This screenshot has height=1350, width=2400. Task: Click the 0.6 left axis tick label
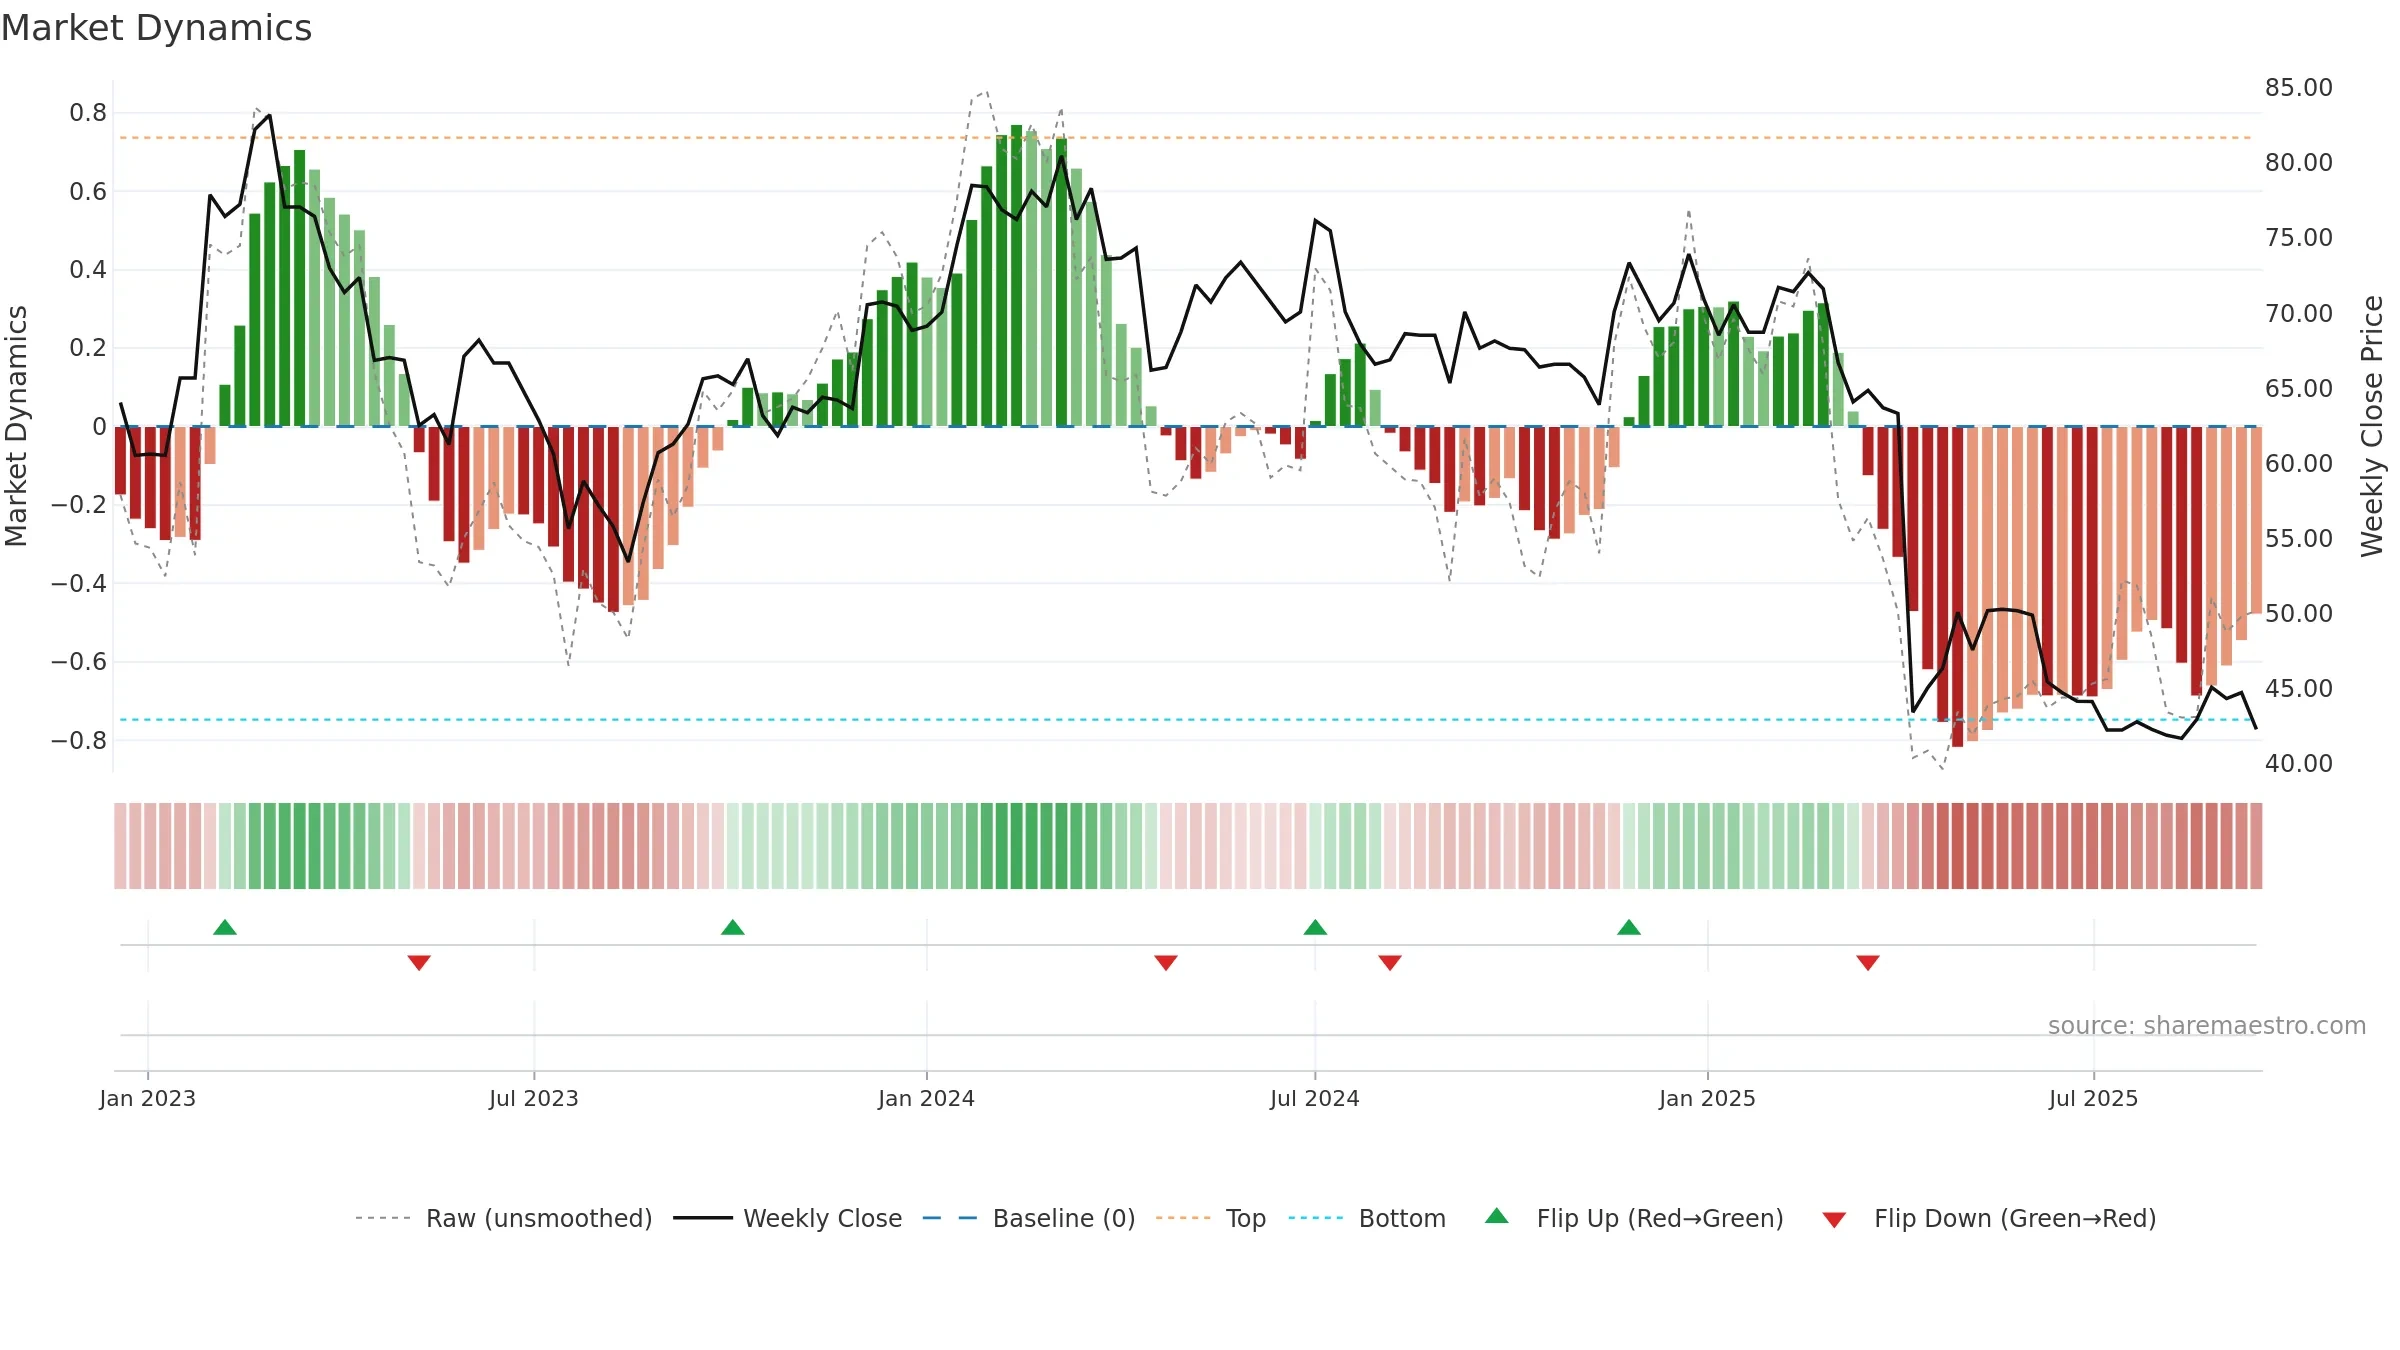tap(88, 192)
